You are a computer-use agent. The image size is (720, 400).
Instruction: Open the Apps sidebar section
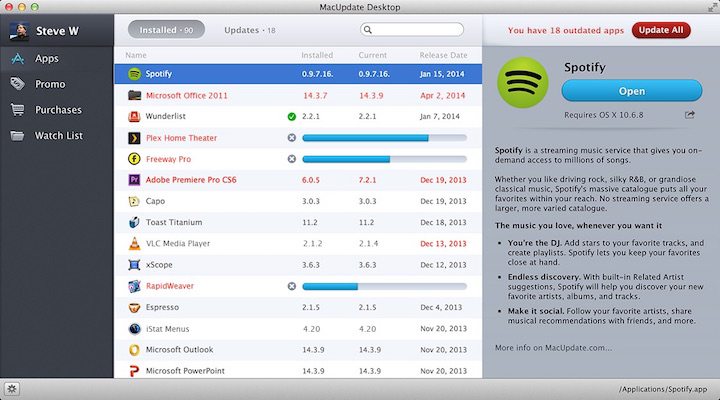56,59
